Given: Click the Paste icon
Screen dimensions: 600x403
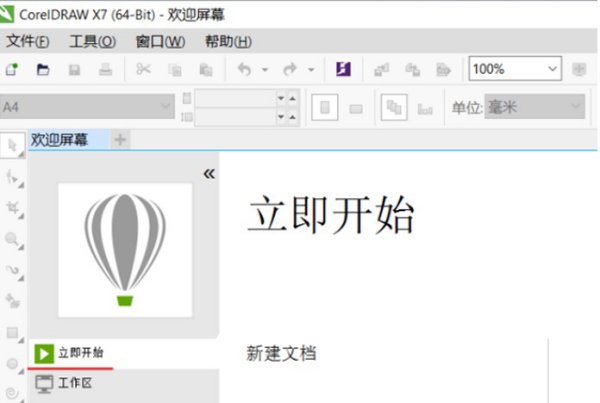Looking at the screenshot, I should 206,70.
